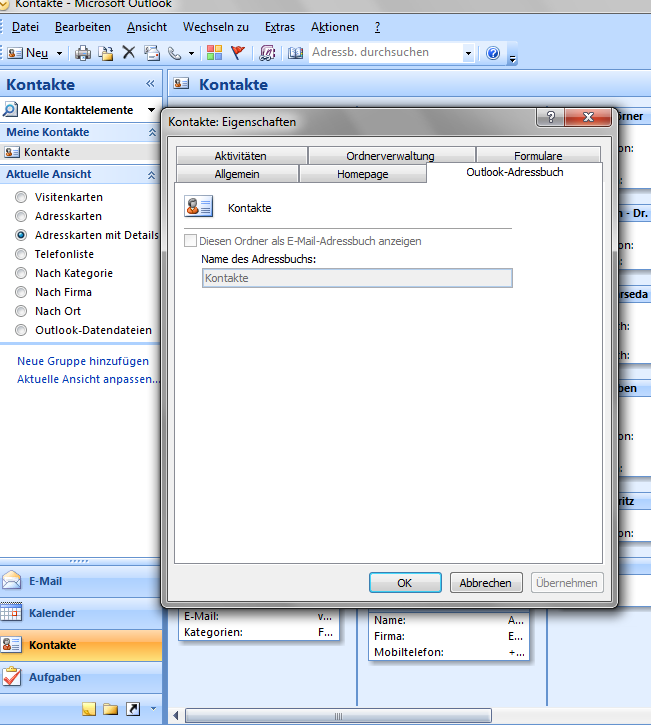This screenshot has height=725, width=651.
Task: Open the Aktionen menu
Action: (335, 27)
